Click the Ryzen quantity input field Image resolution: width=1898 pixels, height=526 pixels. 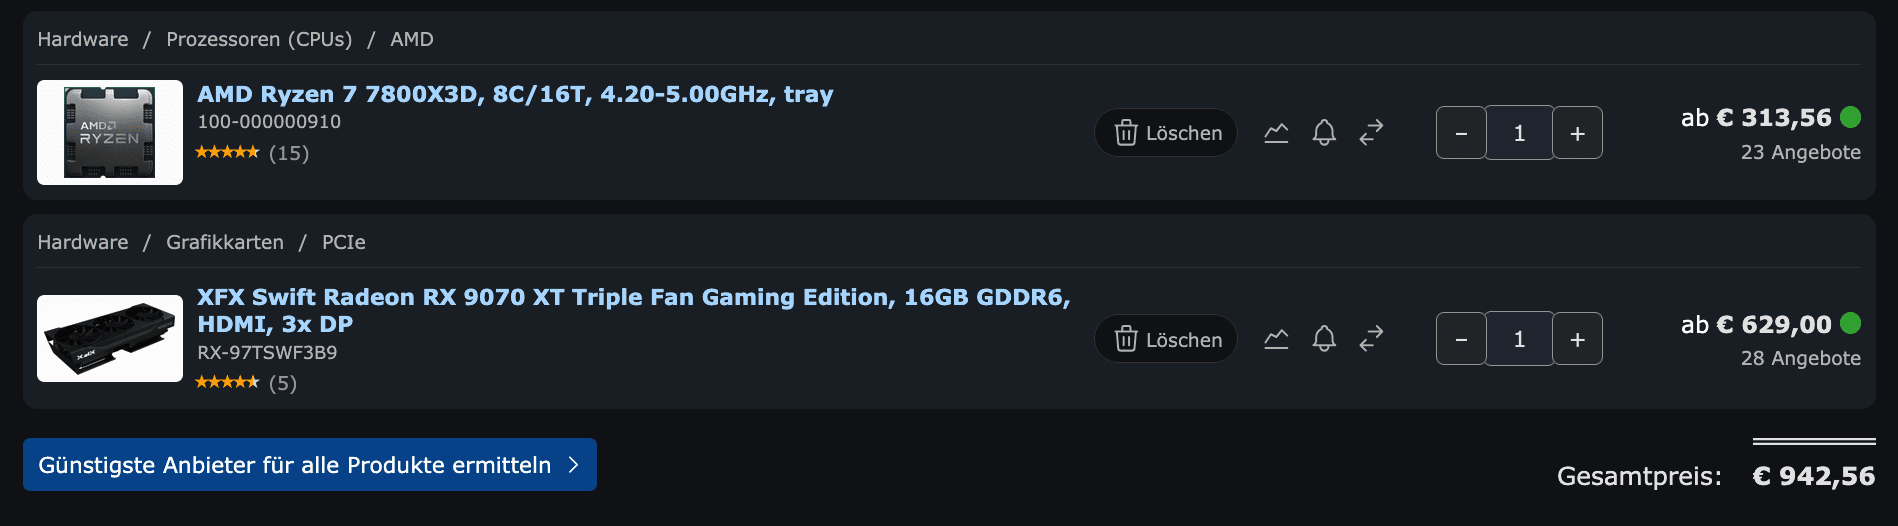1519,133
